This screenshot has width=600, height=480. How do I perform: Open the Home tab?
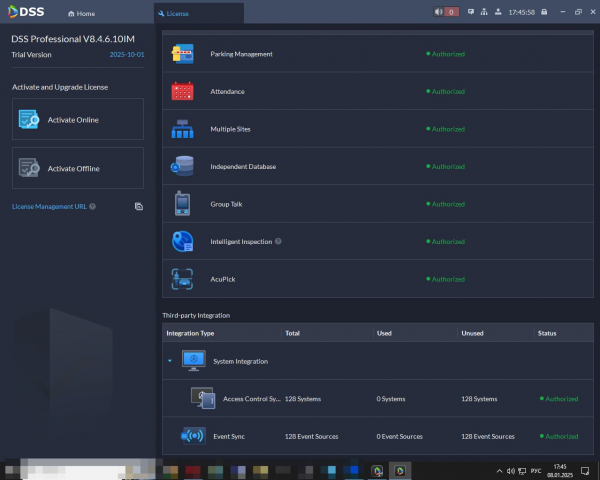[82, 14]
